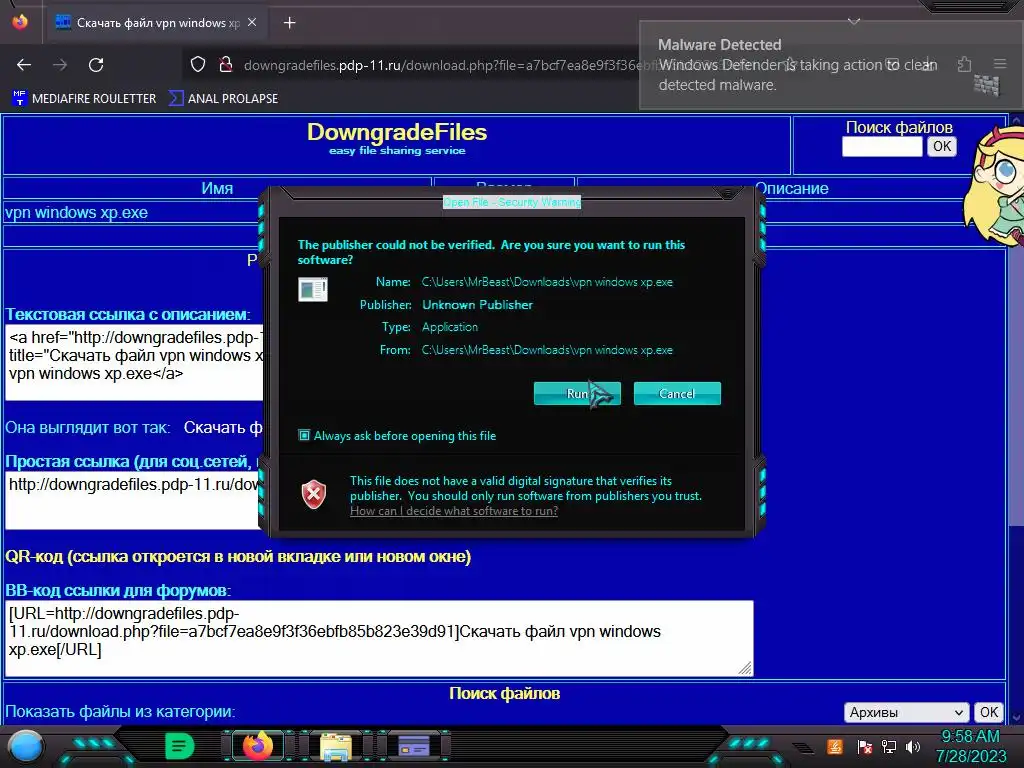Click the QR-код heading text
1024x768 pixels.
[238, 556]
